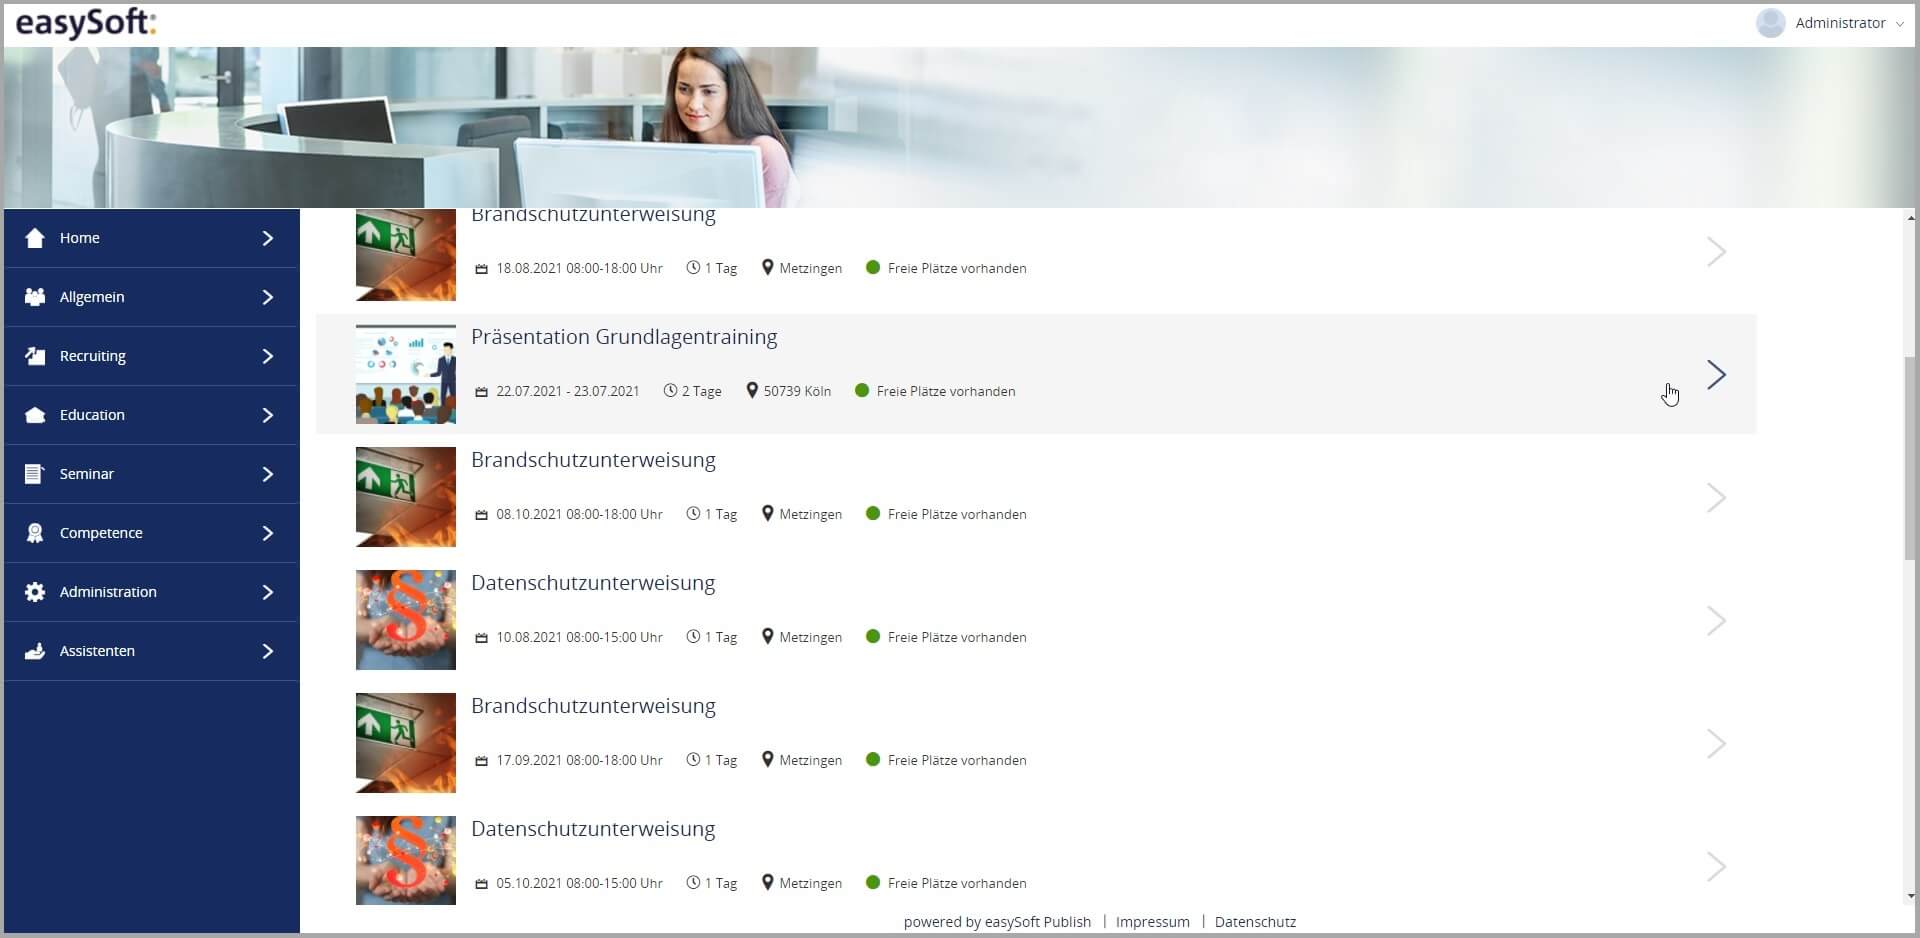Select Education in the sidebar menu
This screenshot has height=938, width=1920.
152,415
